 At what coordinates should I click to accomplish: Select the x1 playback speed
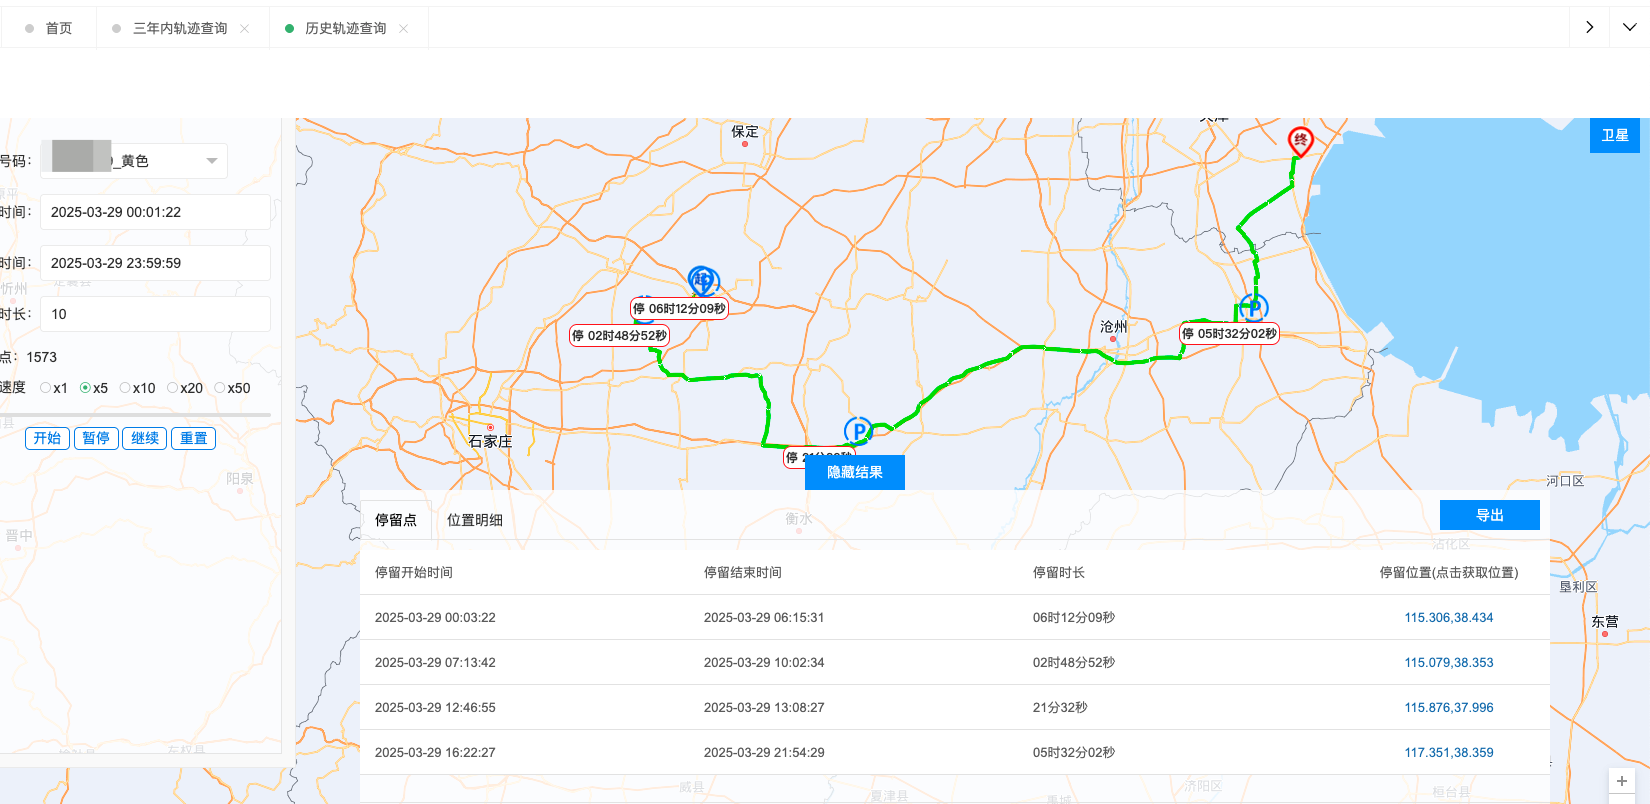coord(54,388)
